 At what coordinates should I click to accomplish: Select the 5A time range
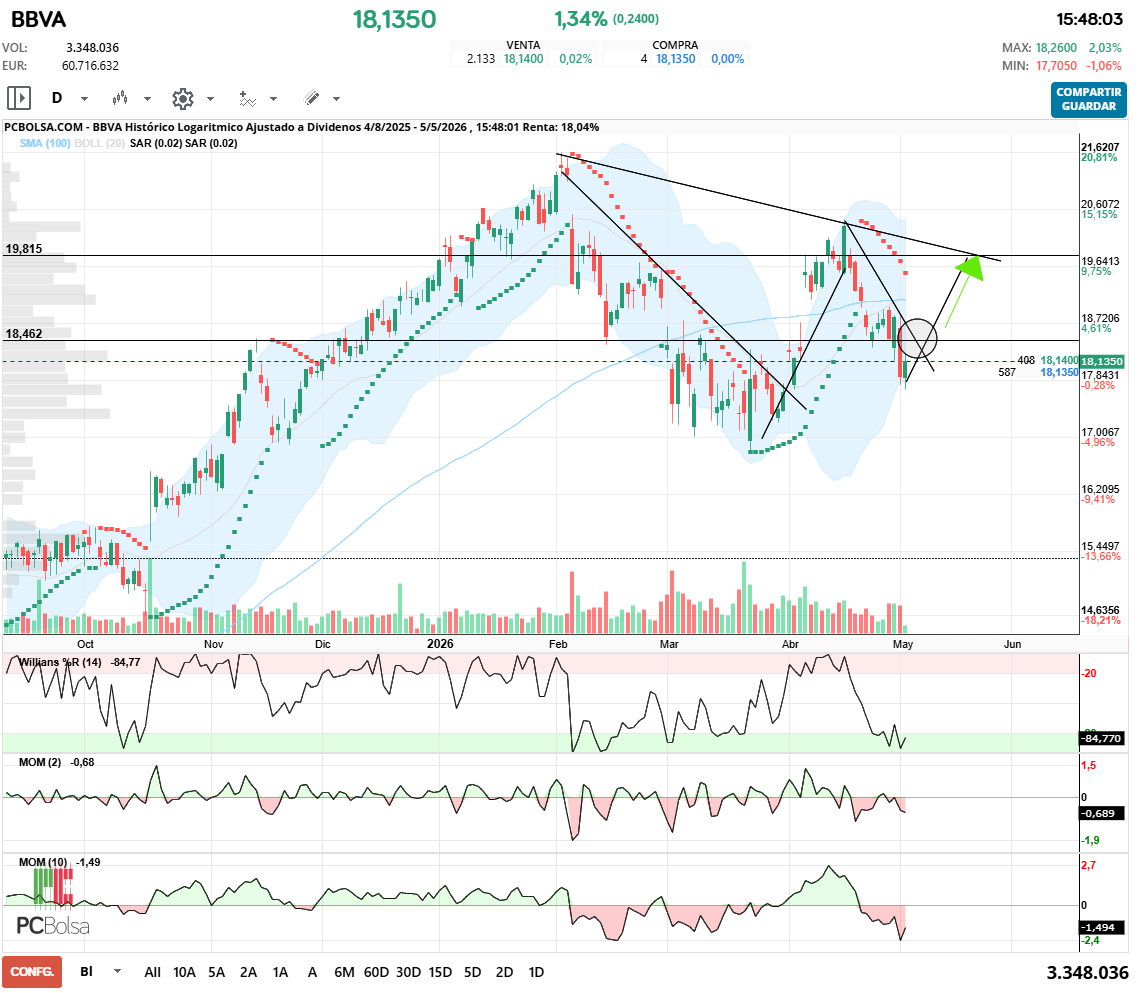coord(216,972)
